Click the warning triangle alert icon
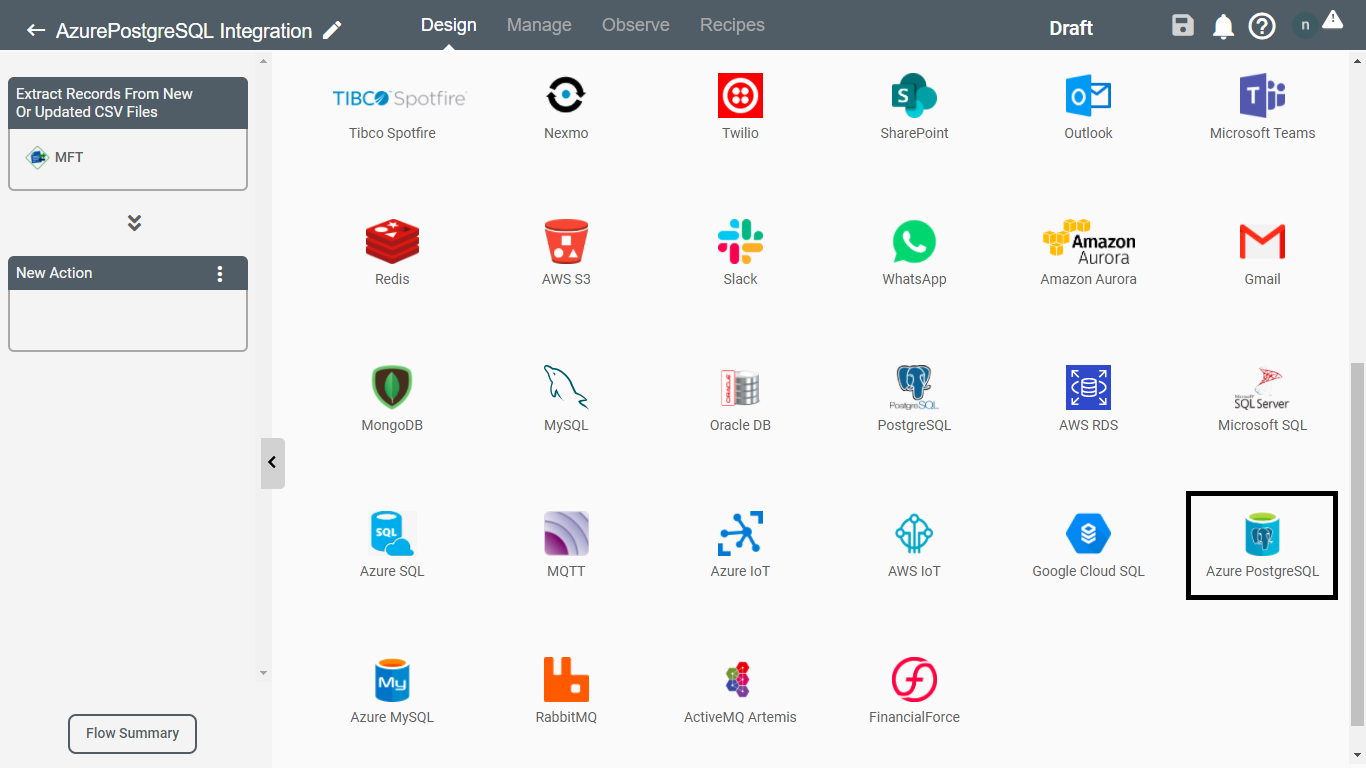This screenshot has height=768, width=1366. (1332, 19)
